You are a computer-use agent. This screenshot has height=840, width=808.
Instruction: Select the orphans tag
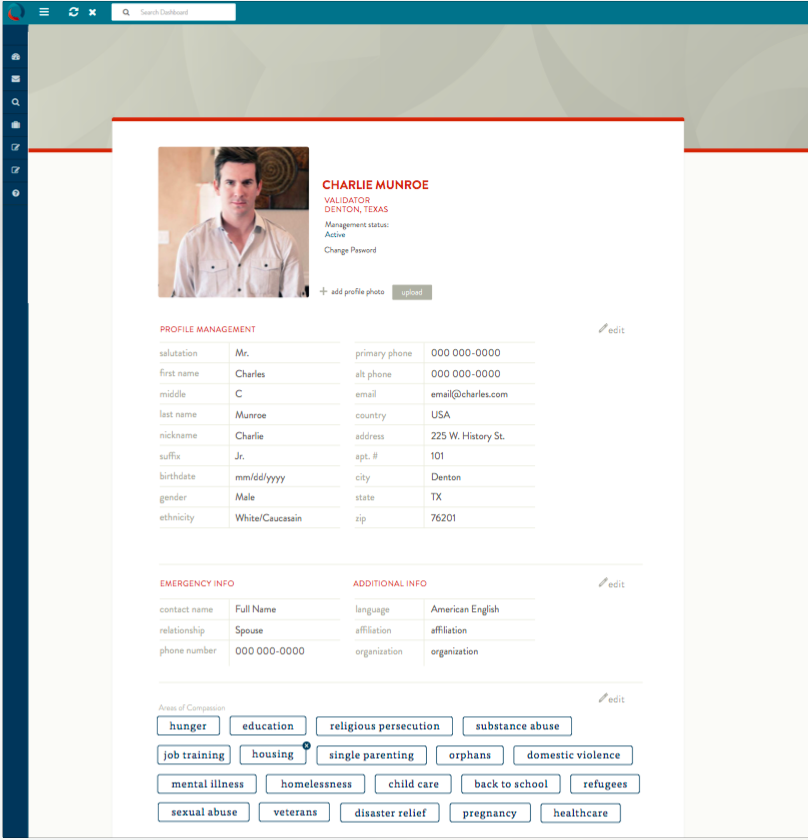coord(470,755)
